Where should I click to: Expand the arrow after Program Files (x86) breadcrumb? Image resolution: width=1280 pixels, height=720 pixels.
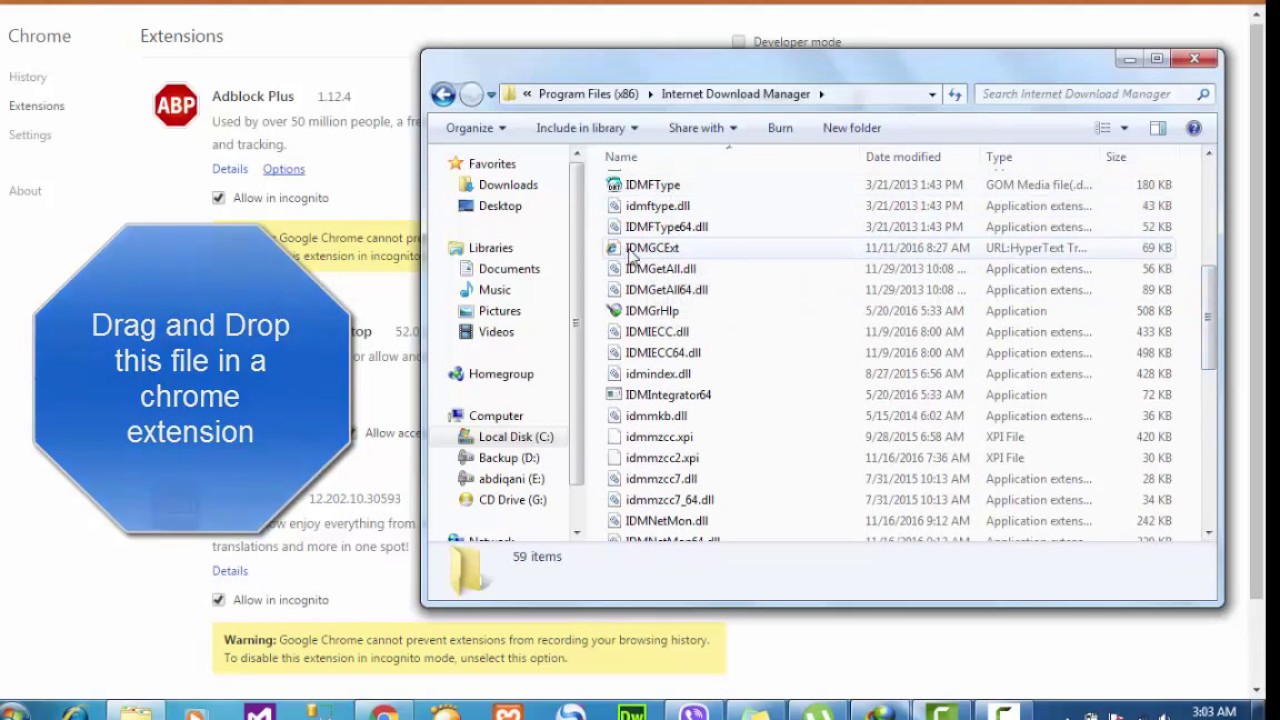click(x=650, y=94)
